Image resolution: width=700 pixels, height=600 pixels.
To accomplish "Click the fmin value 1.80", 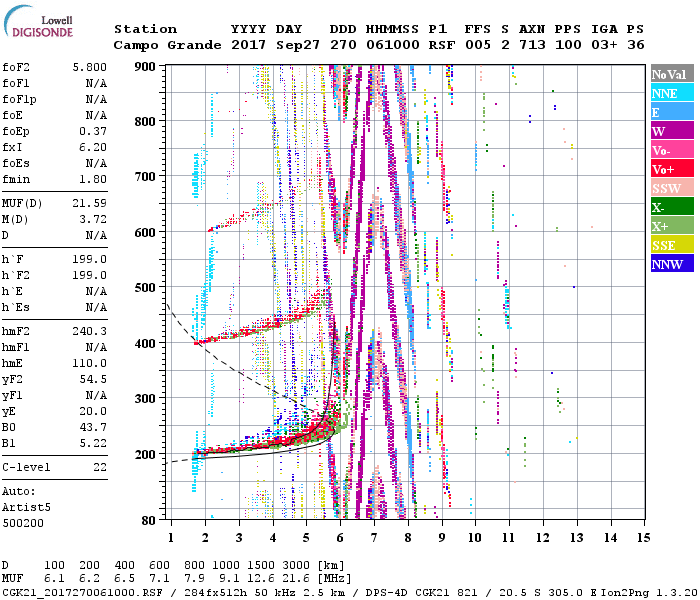I will tap(93, 179).
